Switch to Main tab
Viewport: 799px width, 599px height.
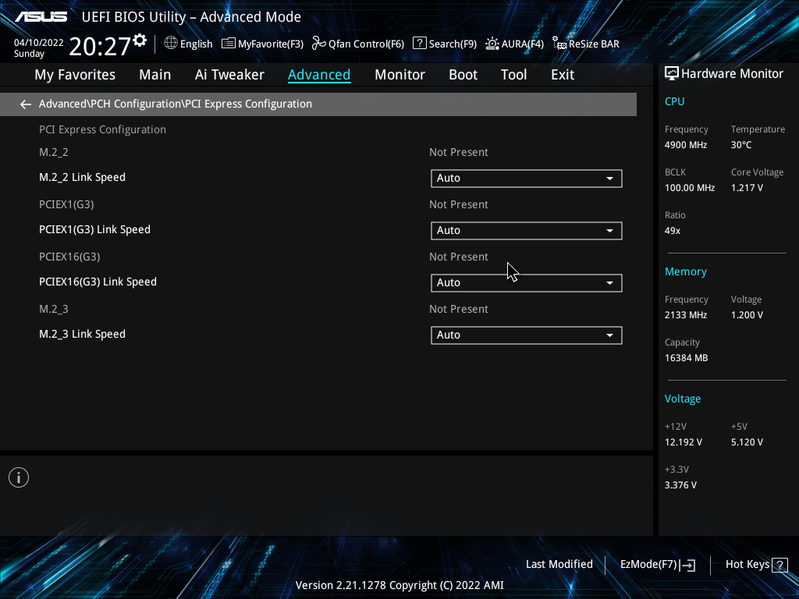pyautogui.click(x=155, y=75)
